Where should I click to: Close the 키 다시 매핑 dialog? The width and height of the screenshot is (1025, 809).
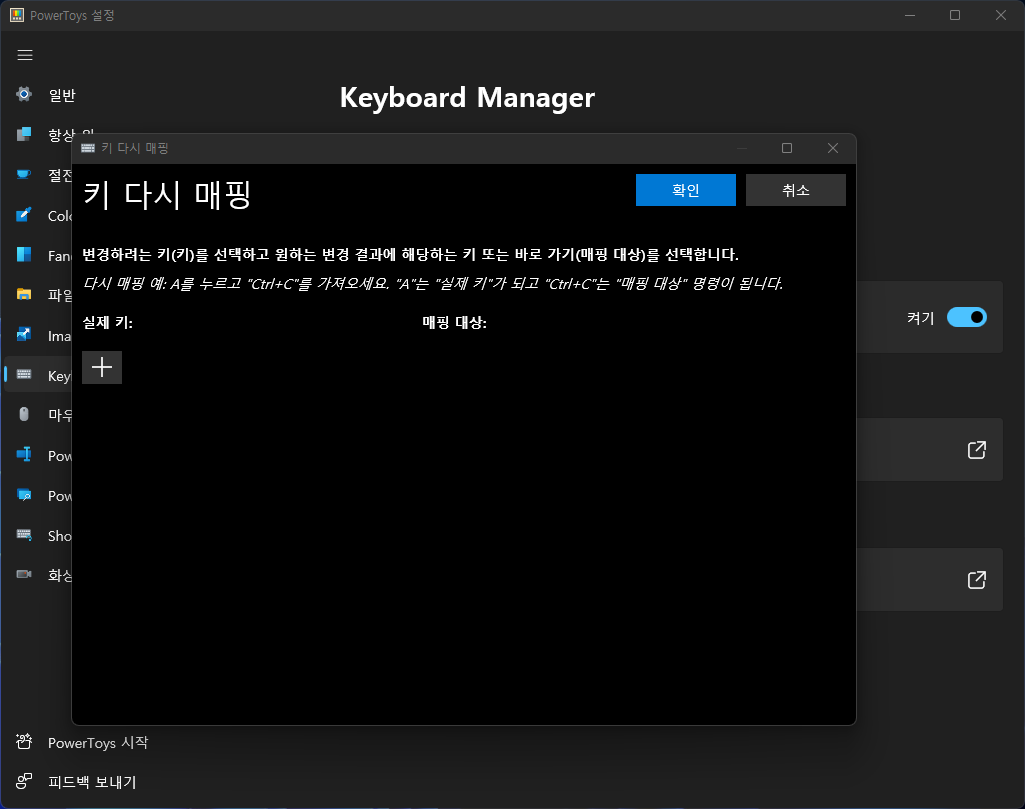tap(833, 148)
